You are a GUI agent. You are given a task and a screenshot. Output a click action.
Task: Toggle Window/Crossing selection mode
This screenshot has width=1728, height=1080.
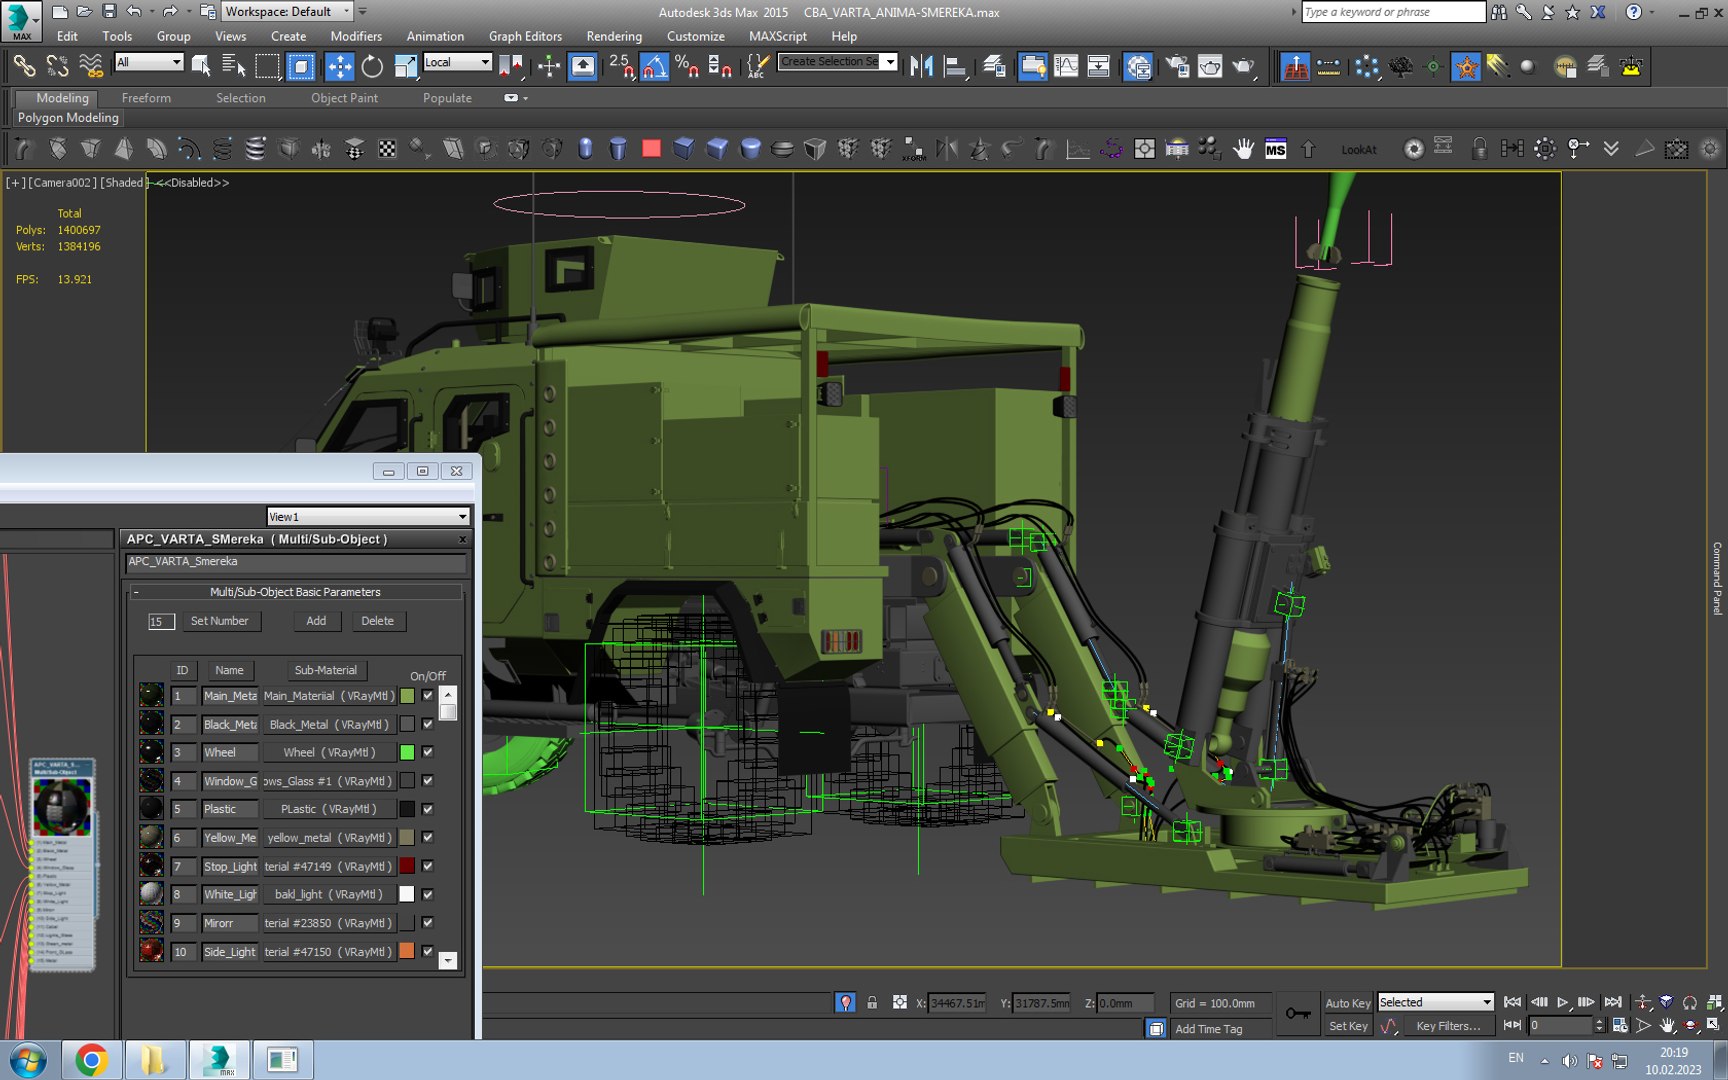300,66
